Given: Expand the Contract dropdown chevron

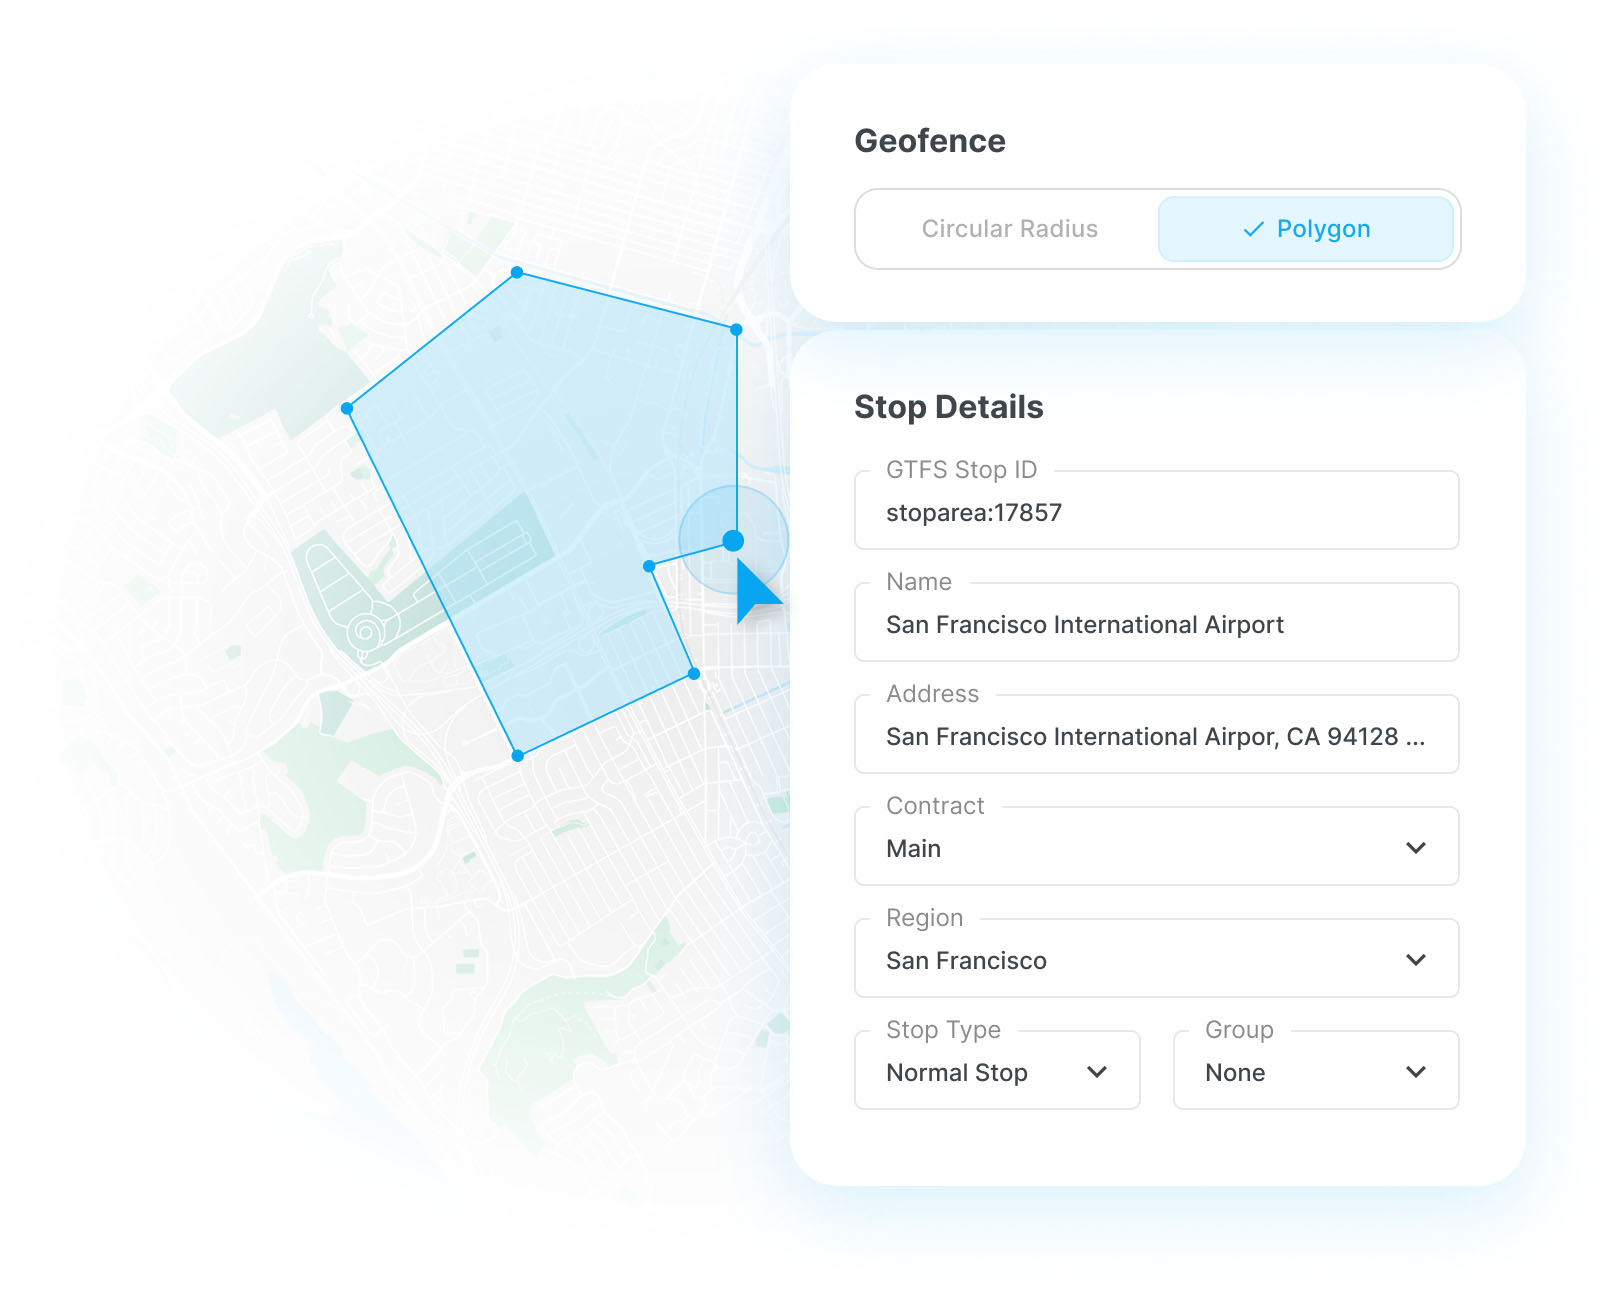Looking at the screenshot, I should click(x=1415, y=848).
